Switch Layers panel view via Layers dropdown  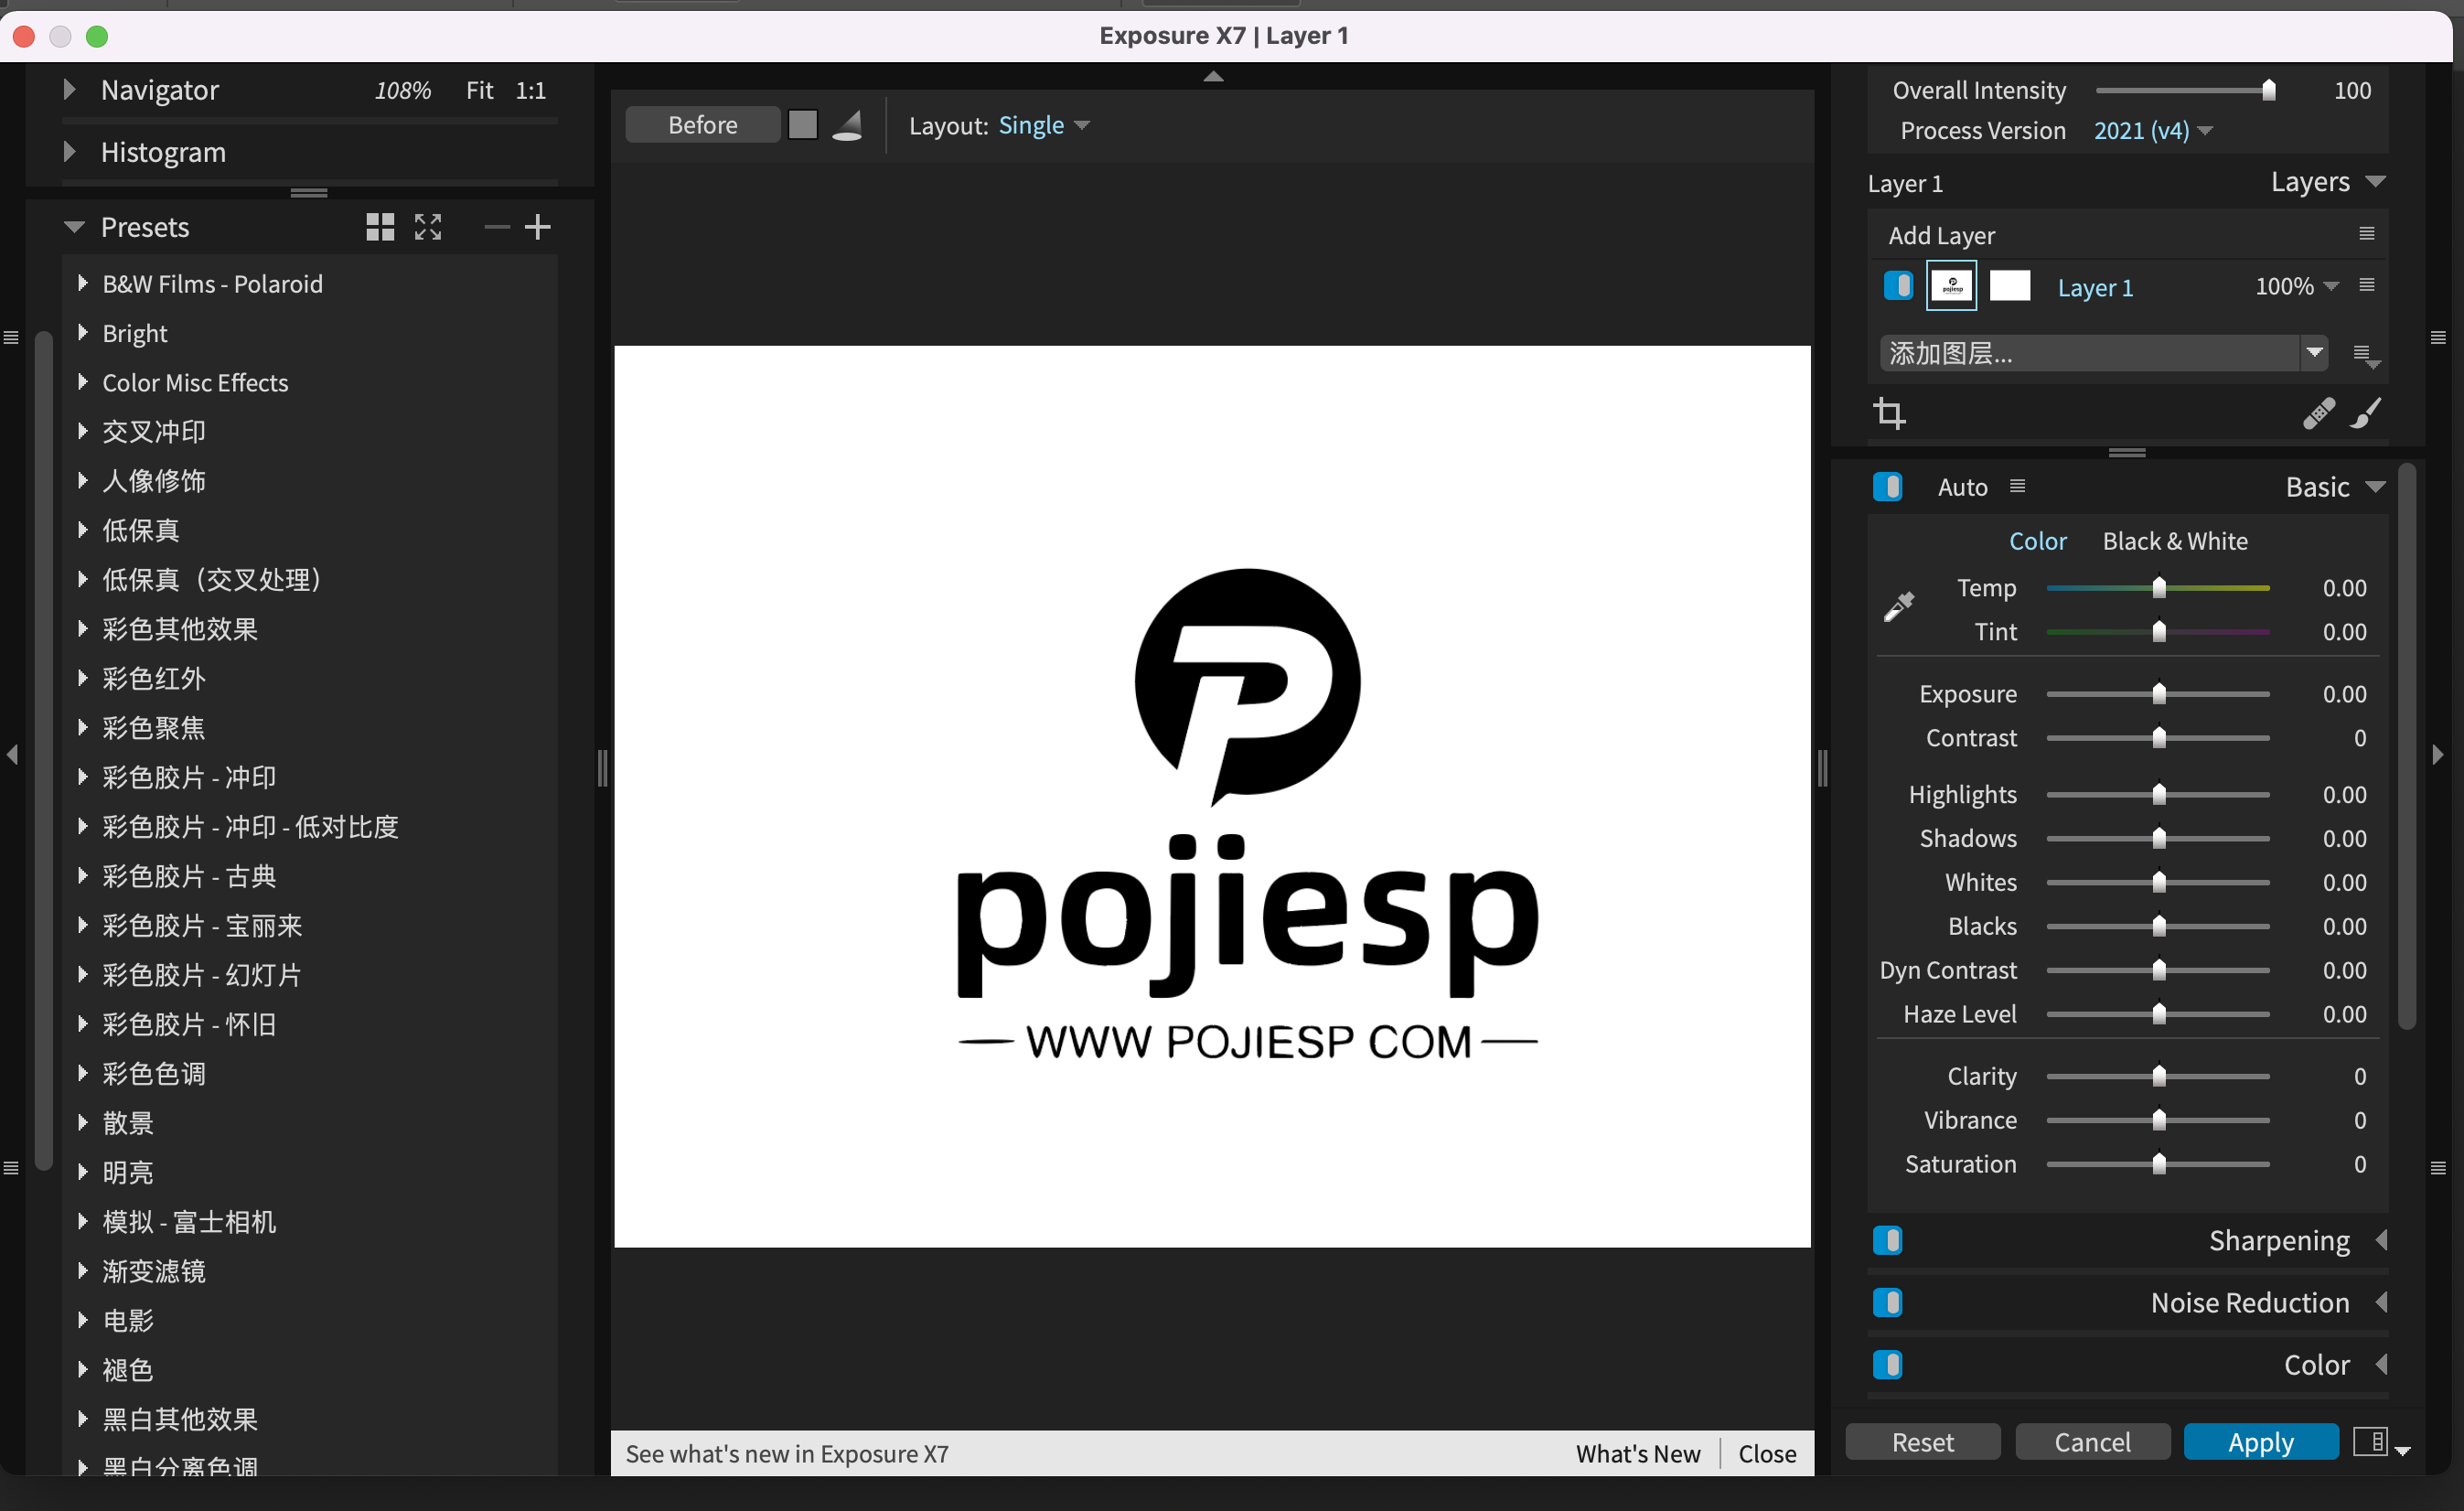[2328, 182]
